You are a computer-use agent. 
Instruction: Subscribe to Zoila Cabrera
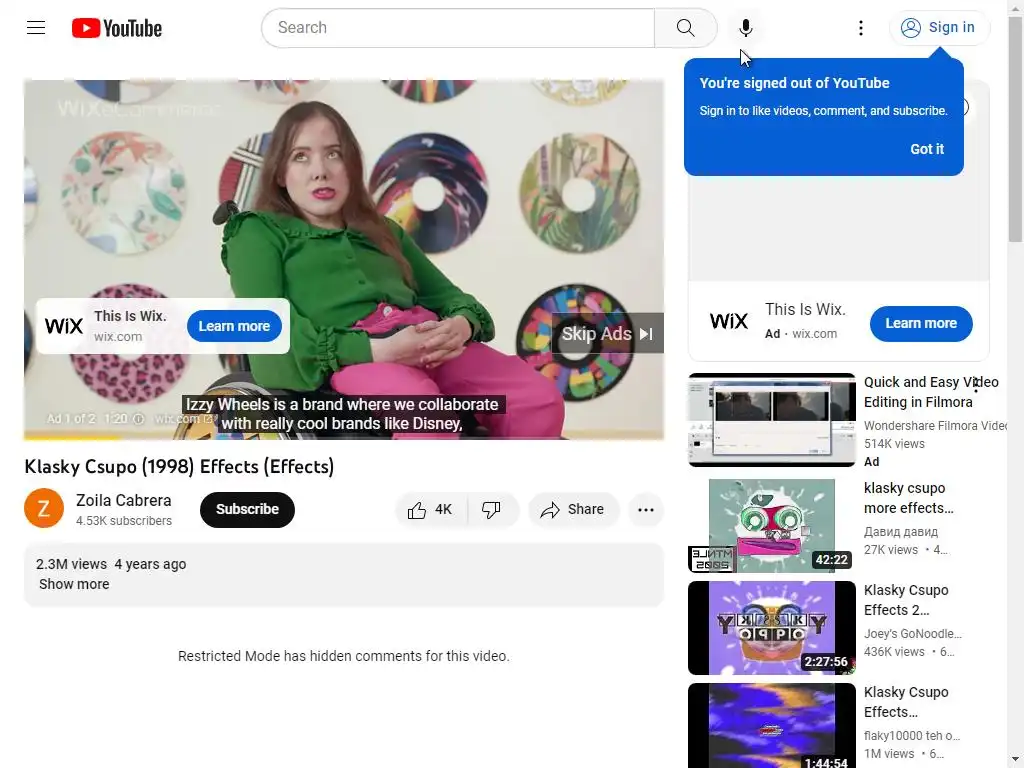247,509
